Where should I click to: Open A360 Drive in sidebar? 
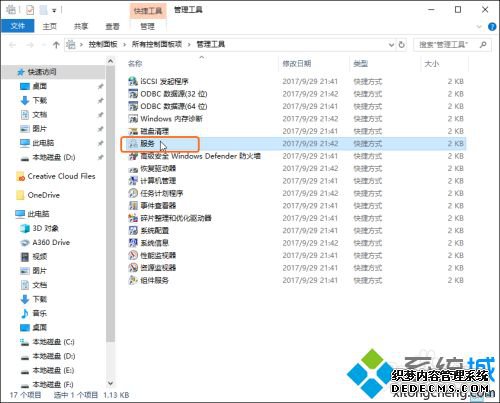pos(51,242)
